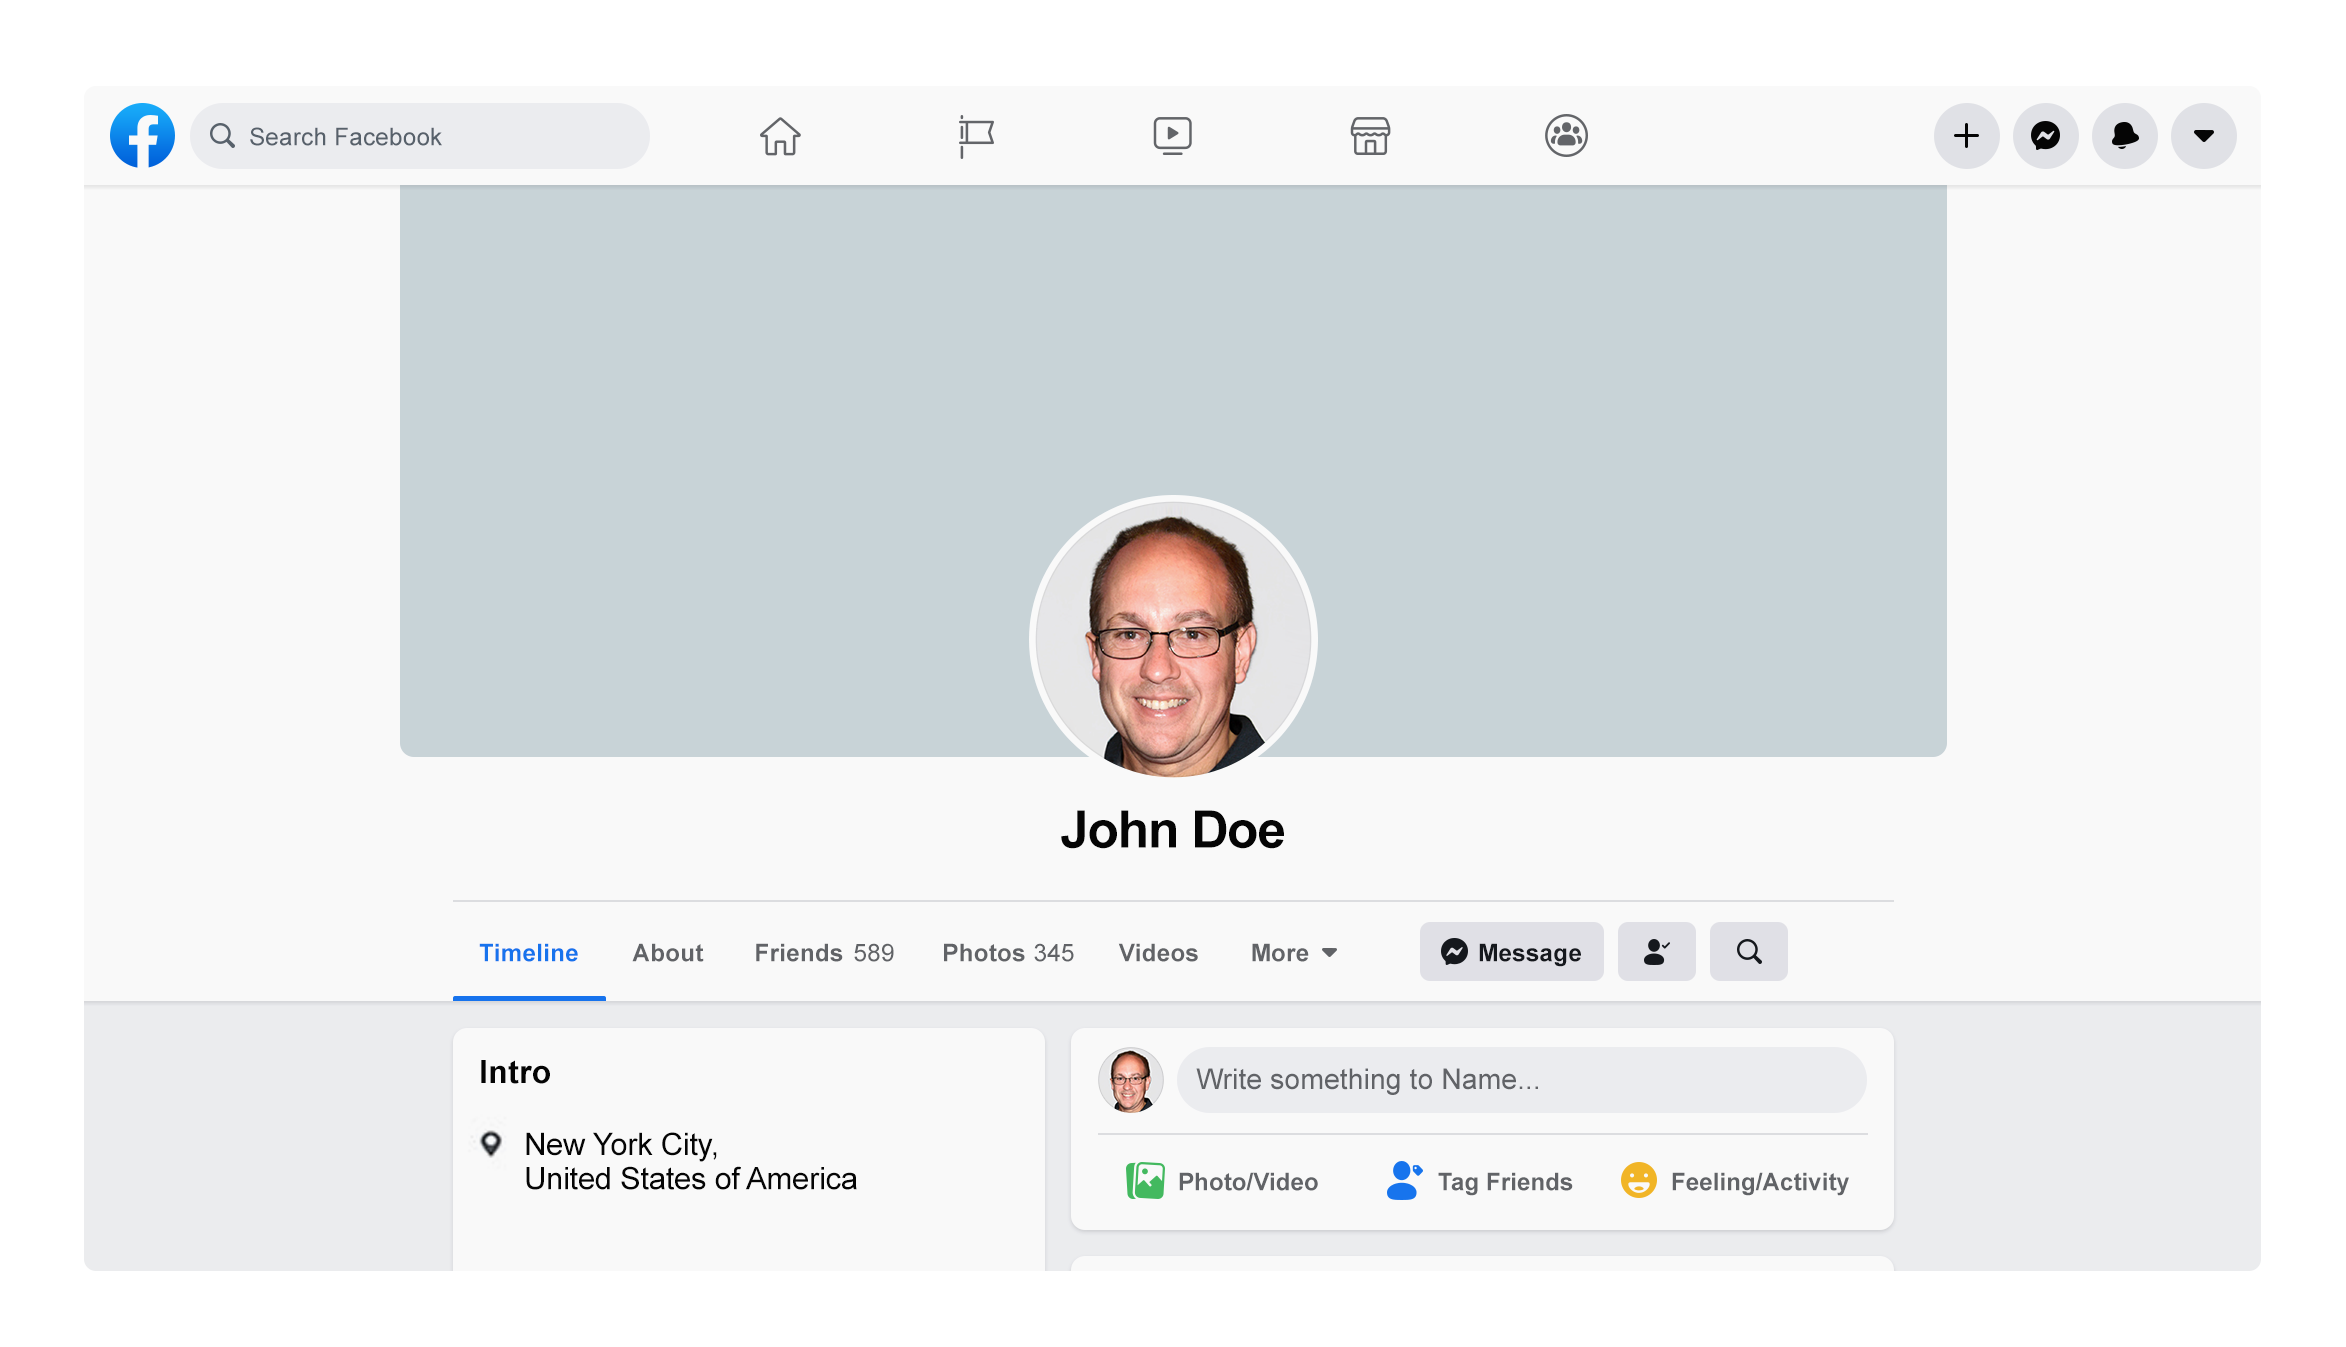Open John Doe's profile picture

click(x=1173, y=638)
